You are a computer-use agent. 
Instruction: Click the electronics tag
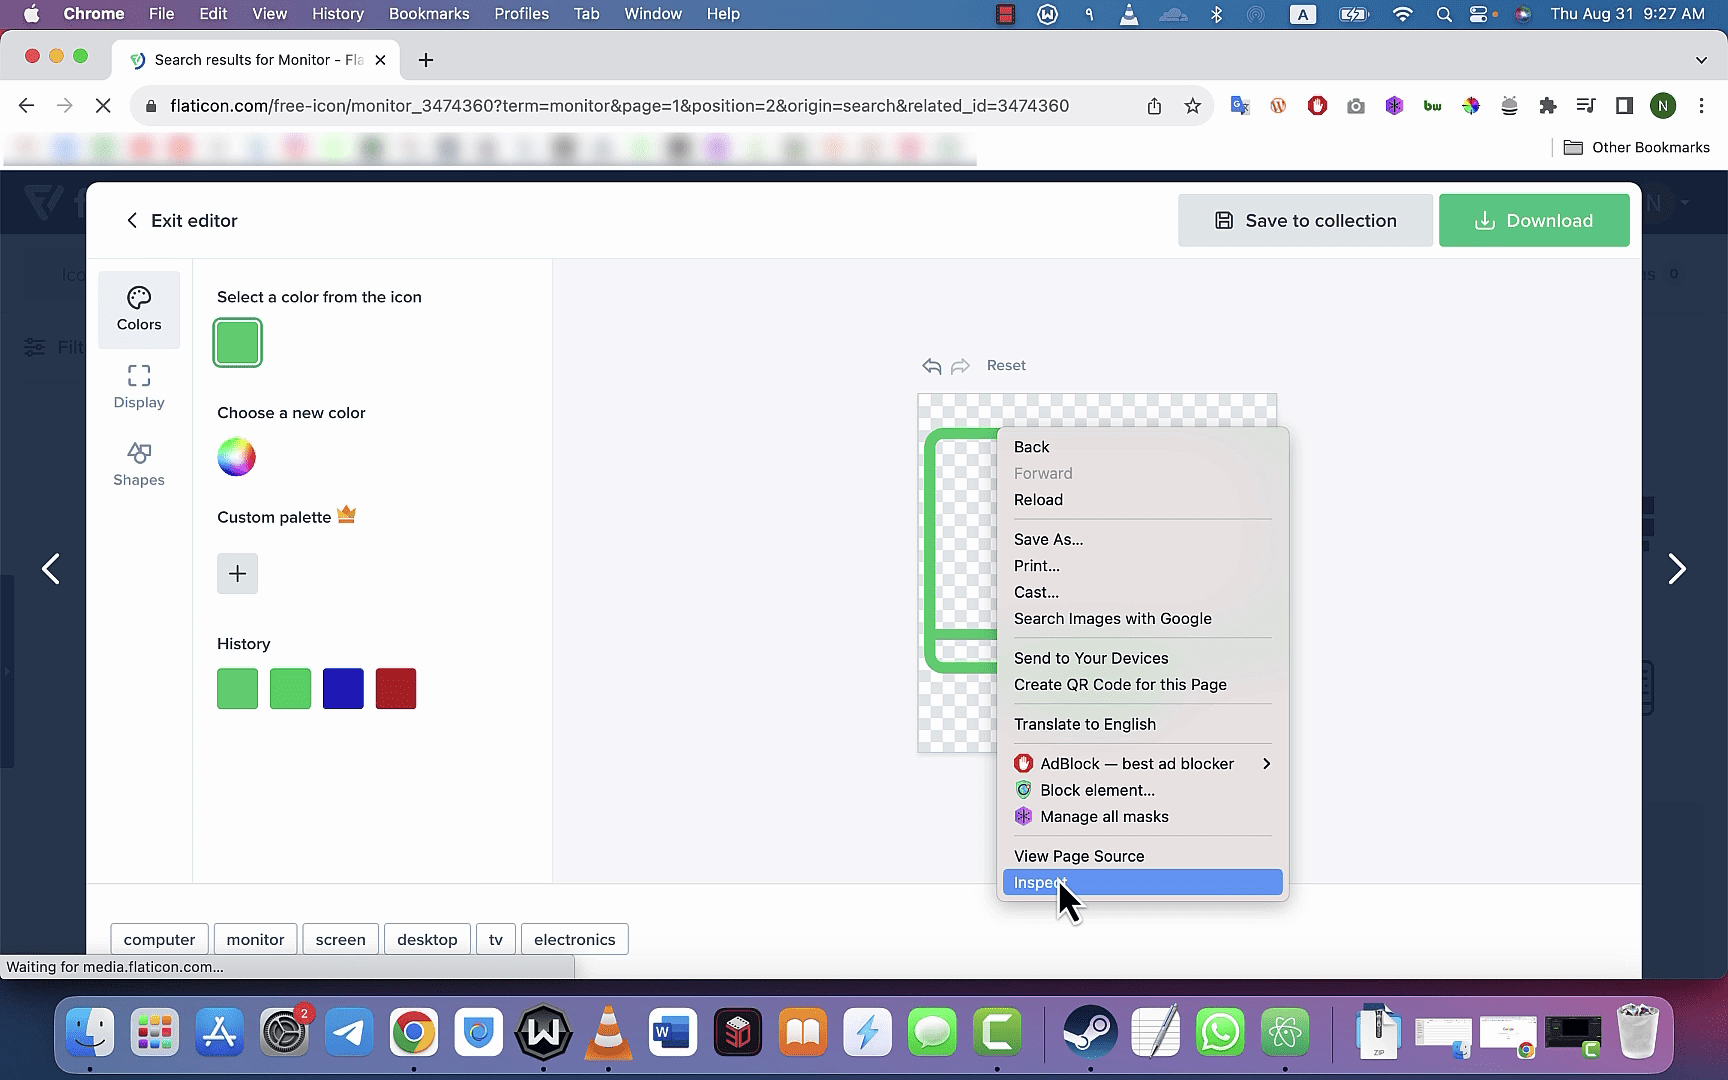pyautogui.click(x=575, y=940)
